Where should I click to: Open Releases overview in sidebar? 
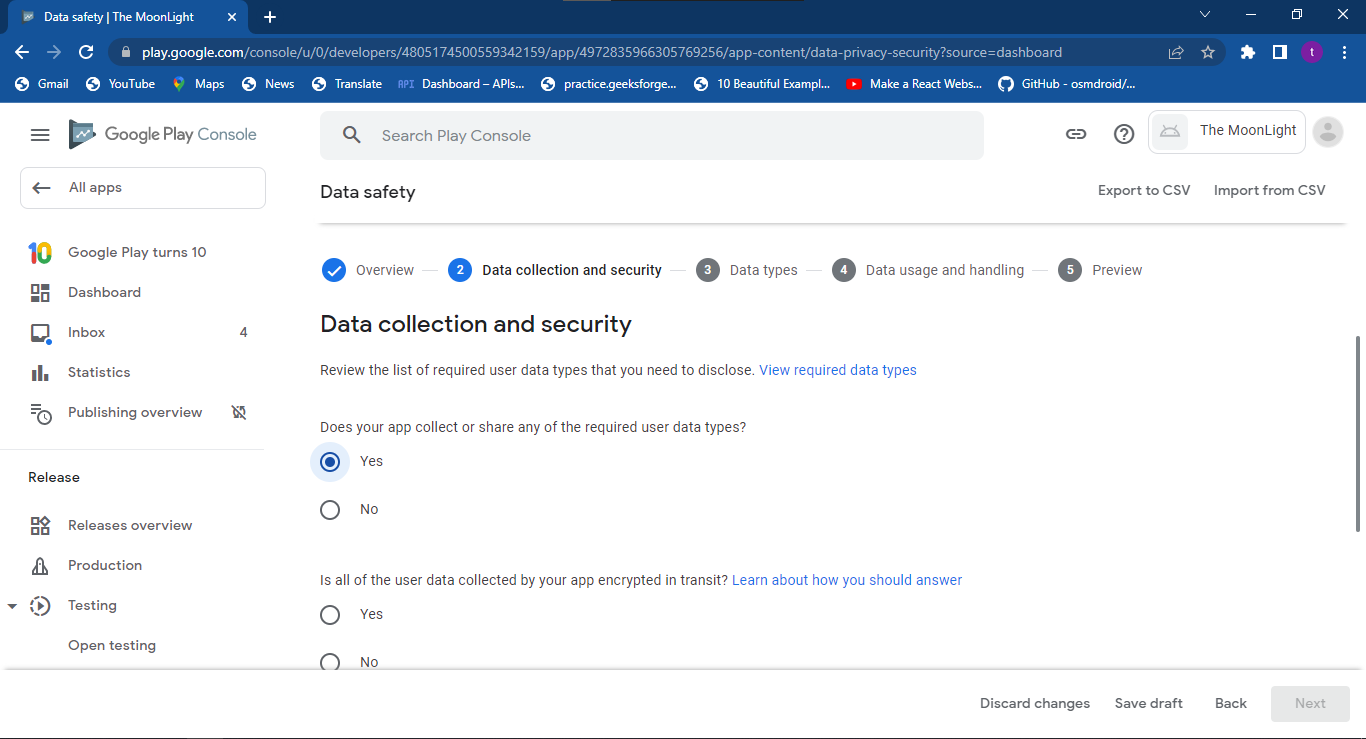(x=130, y=526)
